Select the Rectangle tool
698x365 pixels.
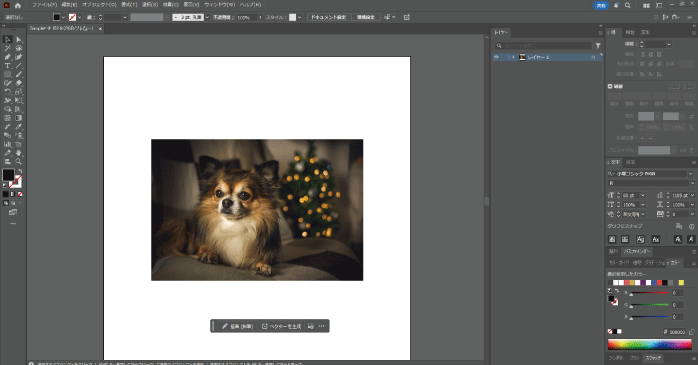pyautogui.click(x=8, y=74)
